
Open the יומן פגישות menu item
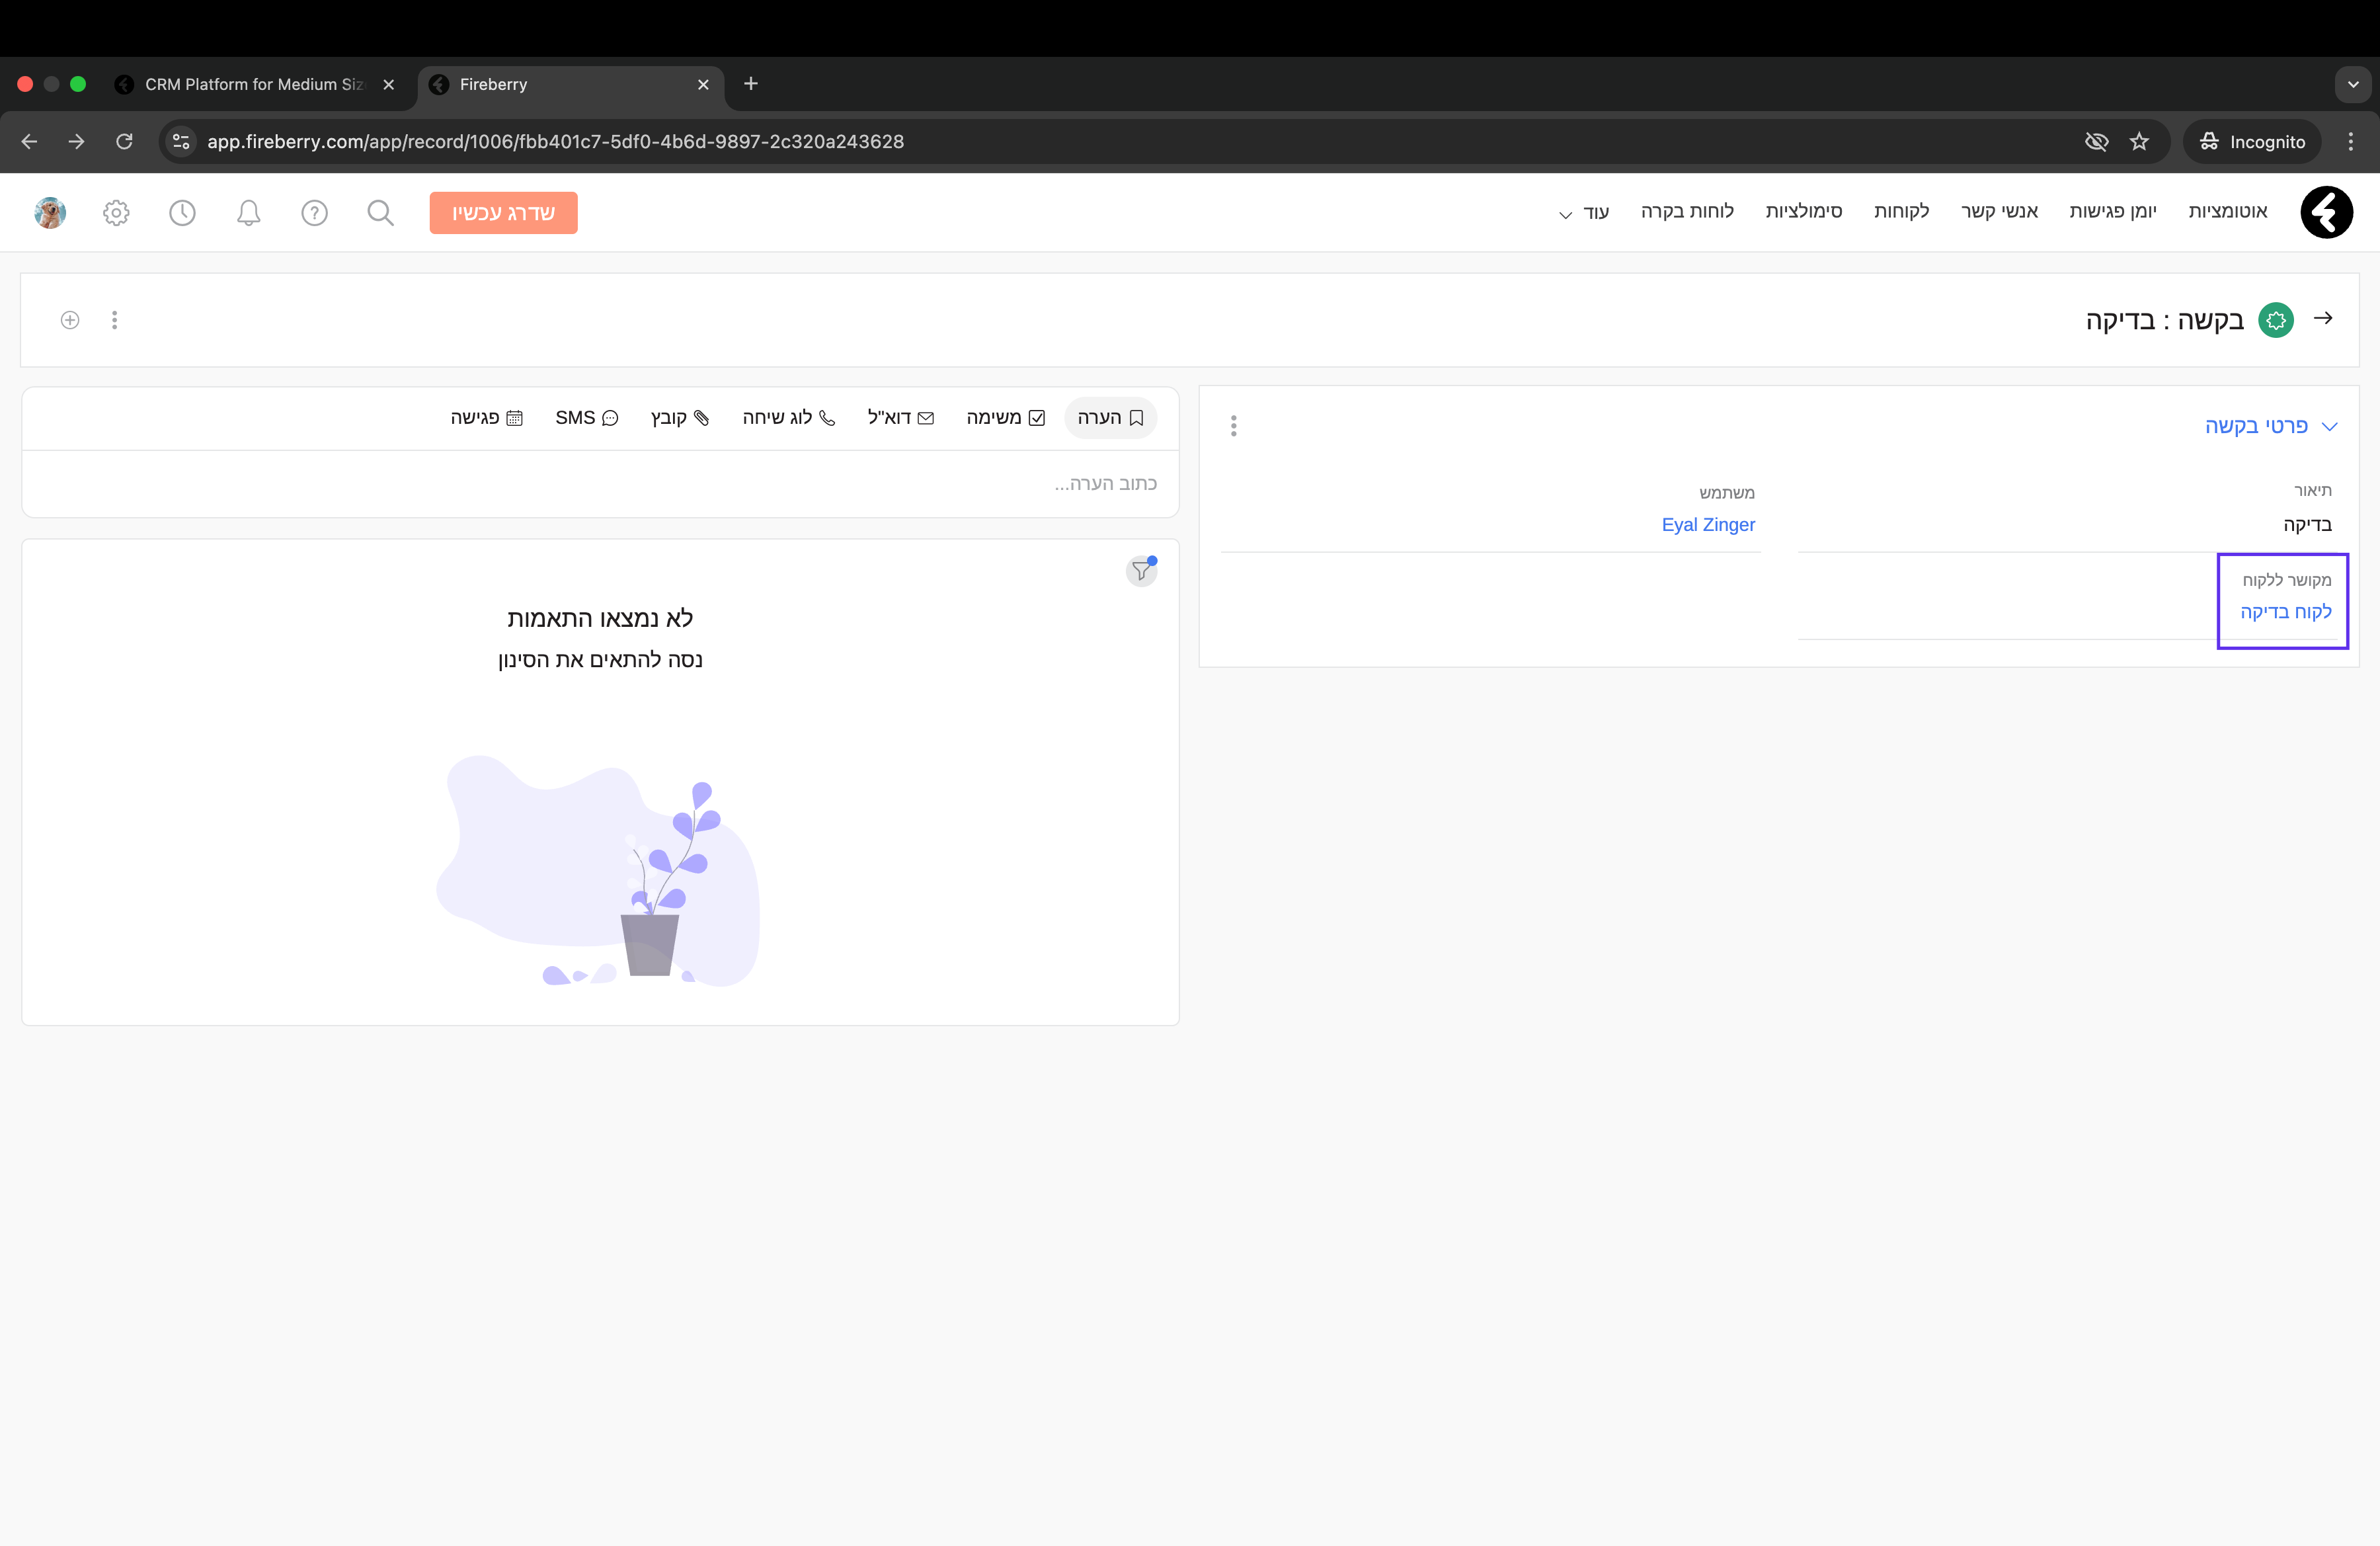click(2112, 211)
